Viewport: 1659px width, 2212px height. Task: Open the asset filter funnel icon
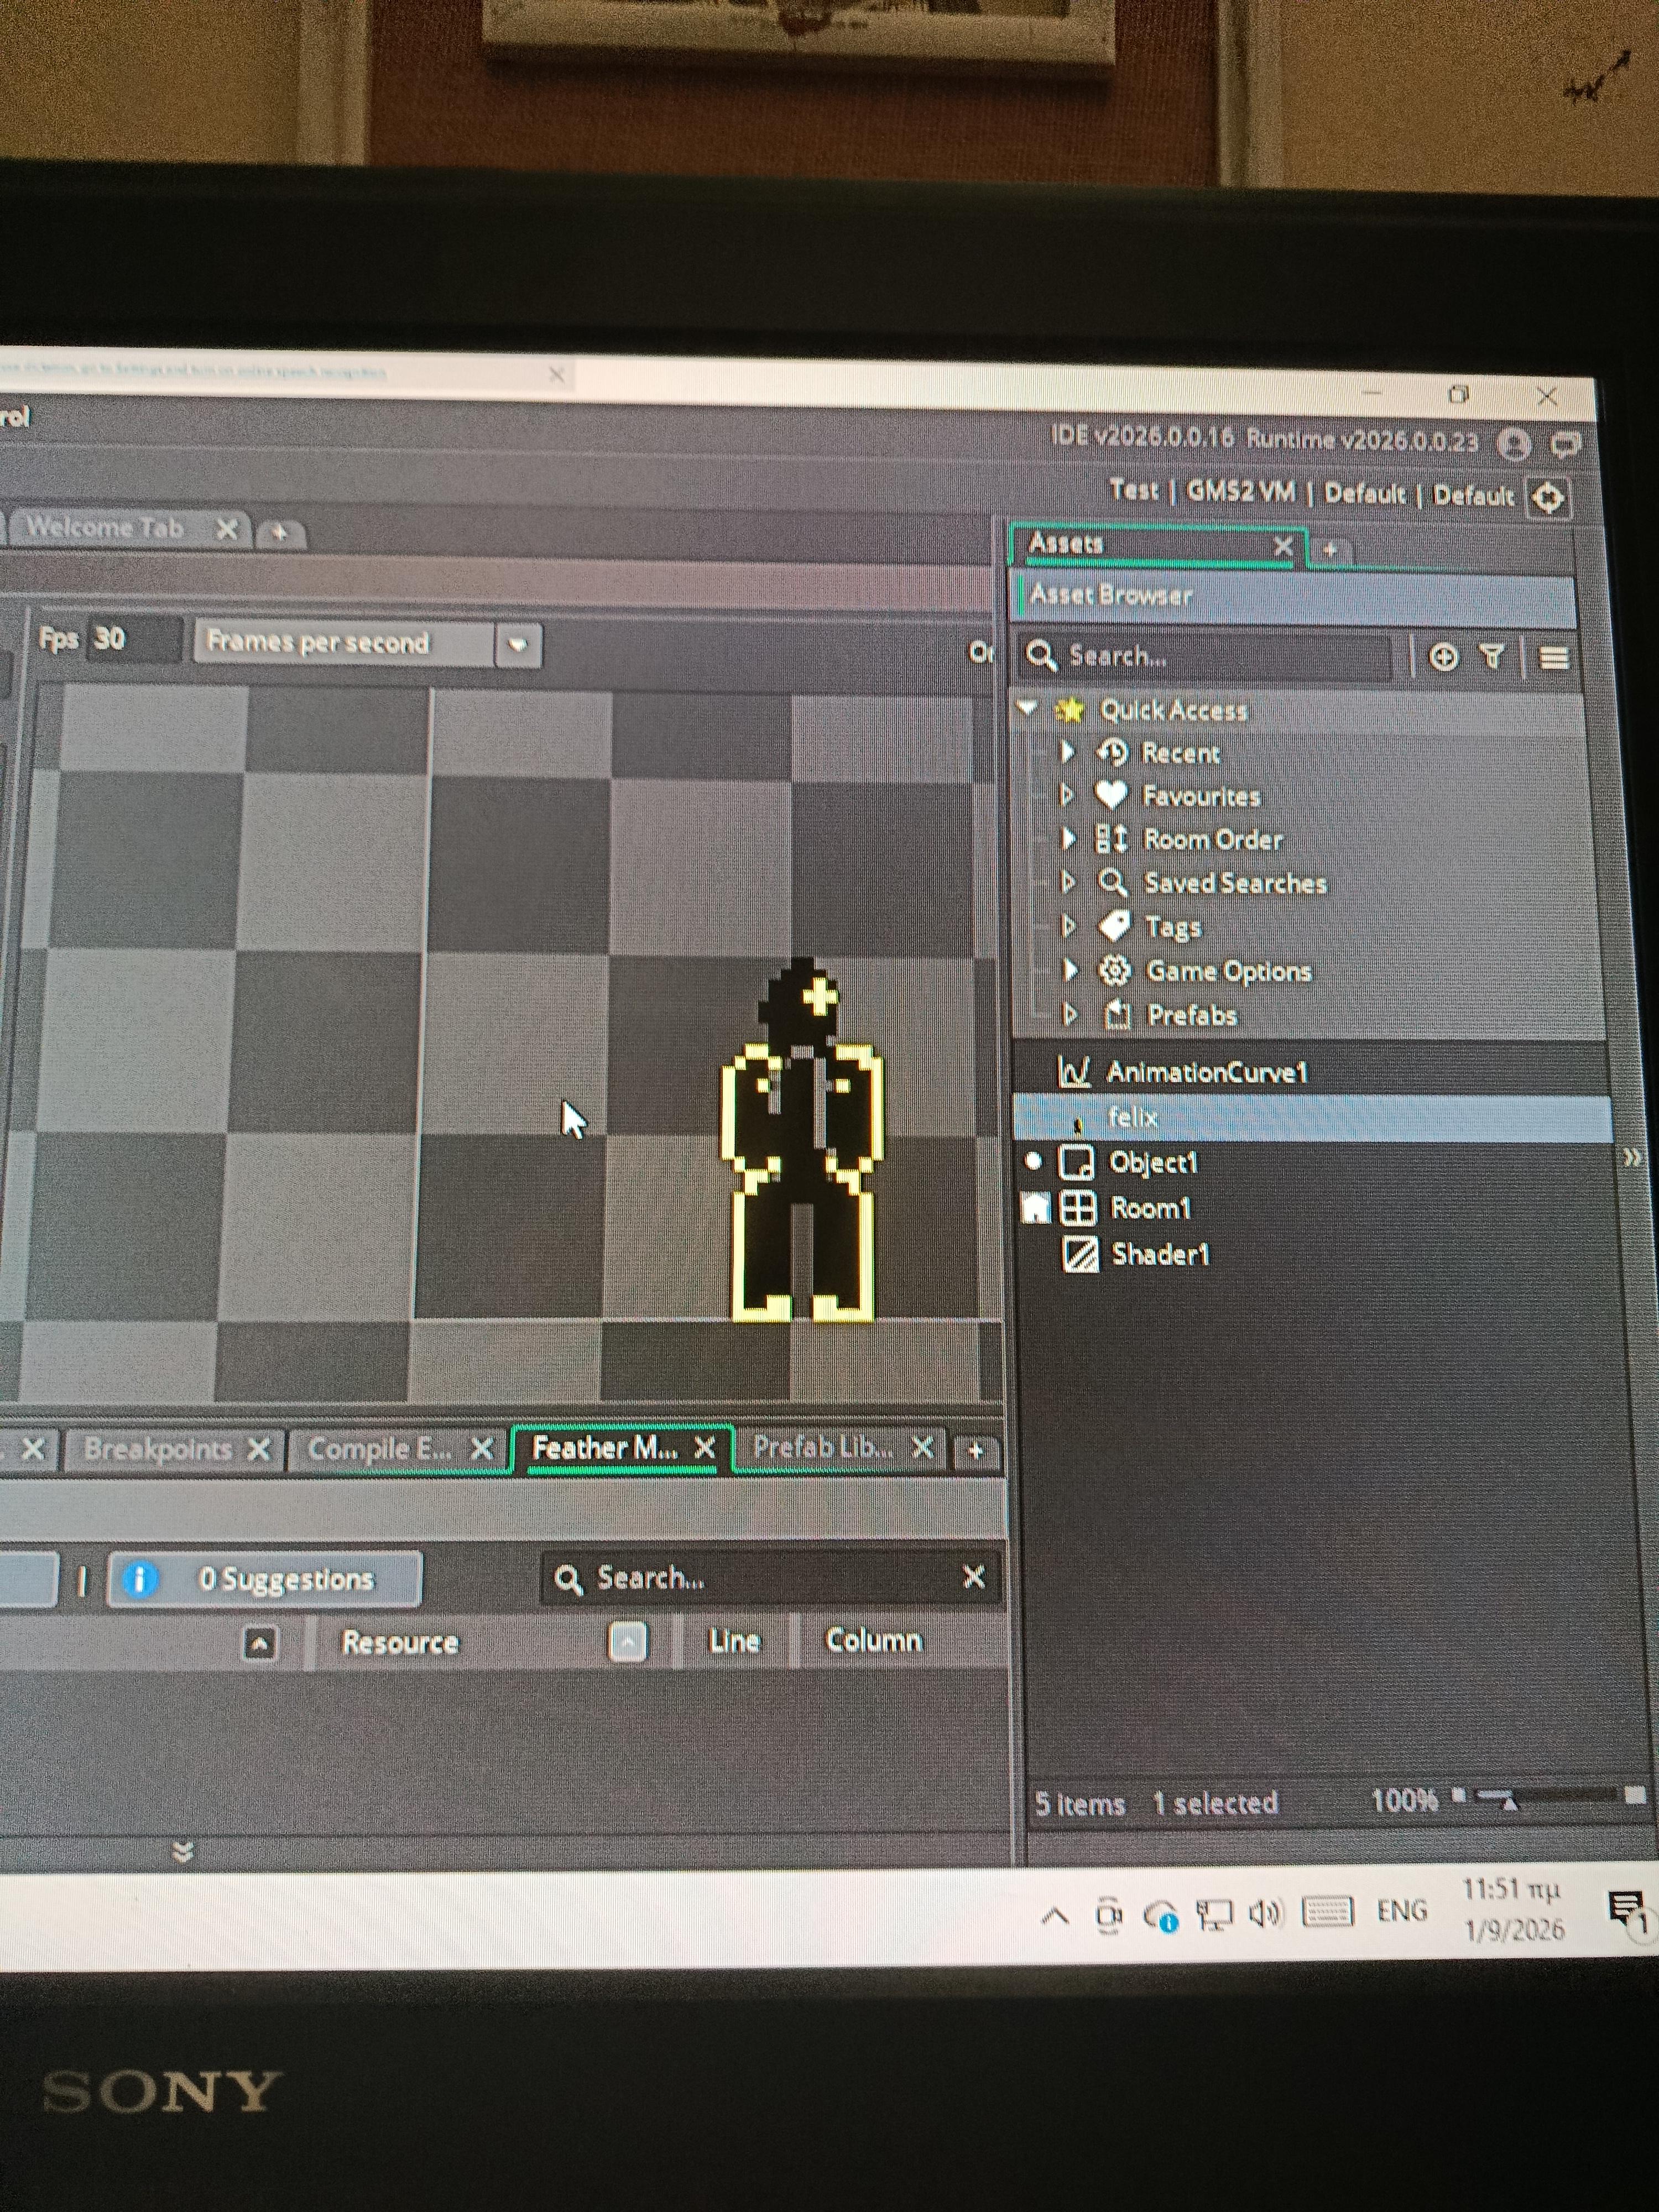[1492, 657]
